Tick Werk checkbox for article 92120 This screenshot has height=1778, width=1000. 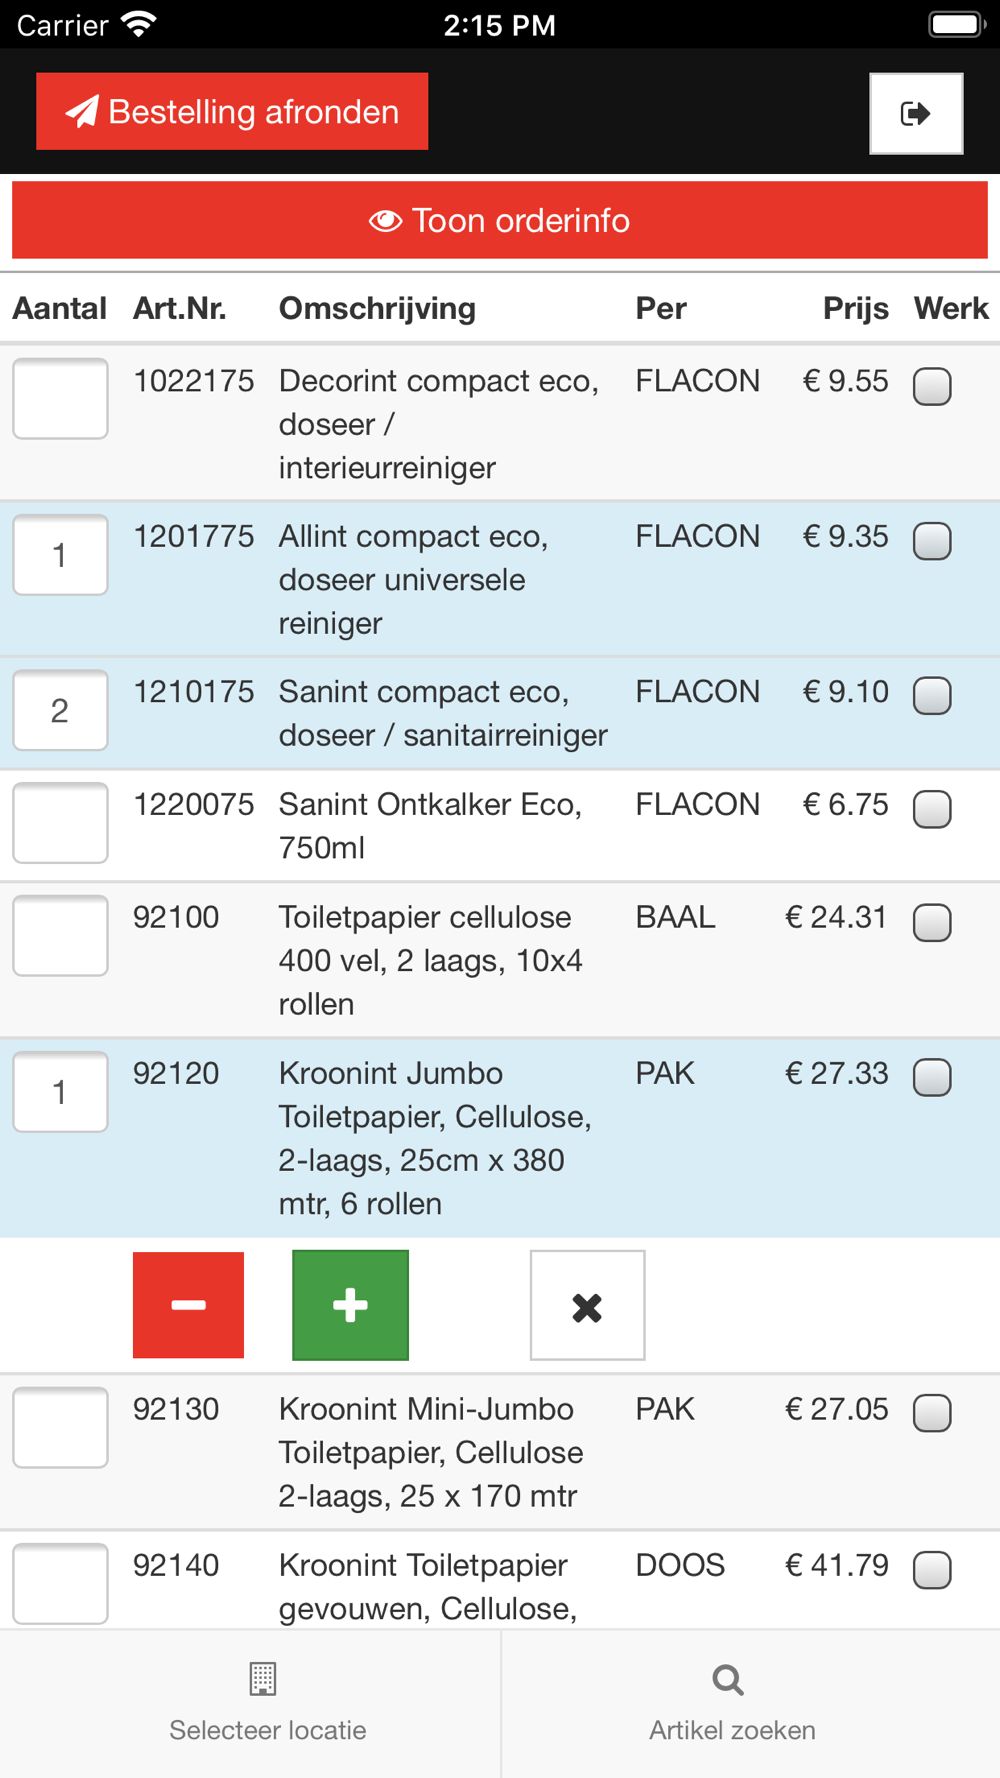click(932, 1077)
